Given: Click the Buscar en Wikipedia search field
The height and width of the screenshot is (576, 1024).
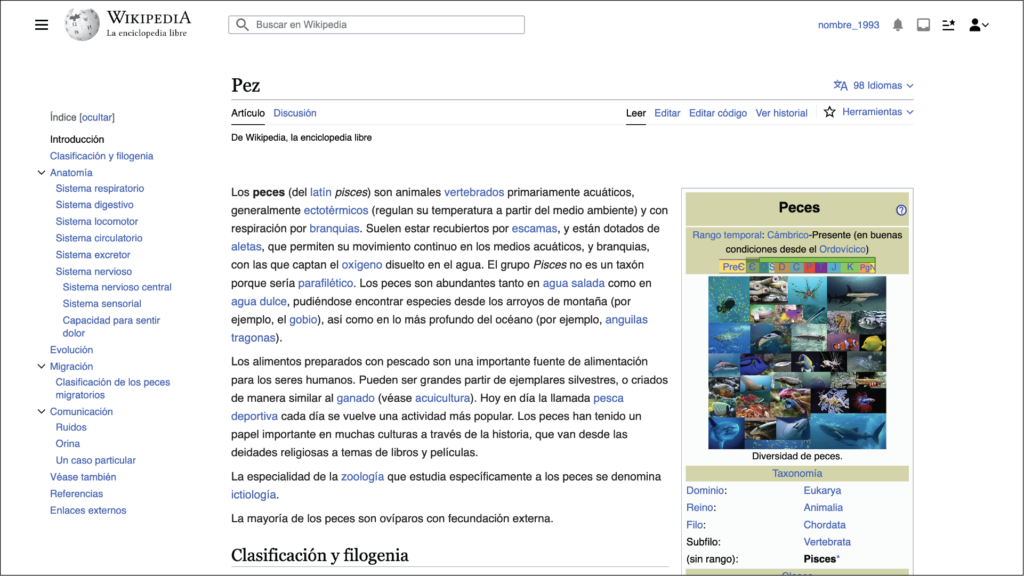Looking at the screenshot, I should (x=376, y=24).
